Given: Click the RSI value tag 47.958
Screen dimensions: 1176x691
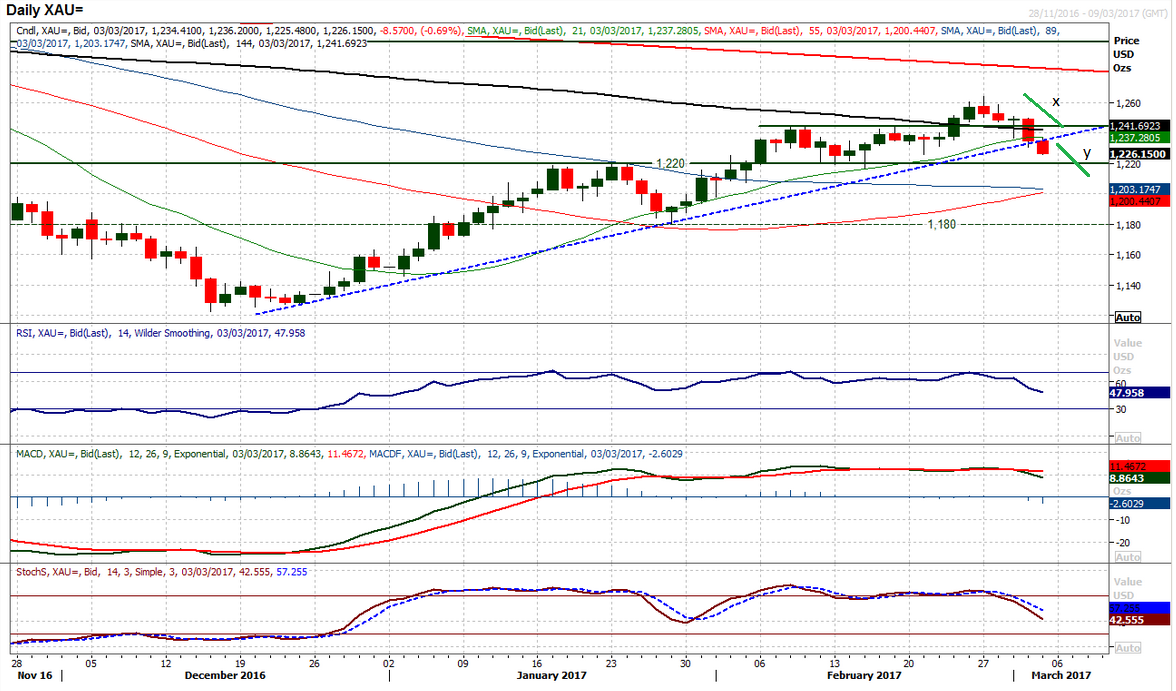Looking at the screenshot, I should pos(1140,394).
